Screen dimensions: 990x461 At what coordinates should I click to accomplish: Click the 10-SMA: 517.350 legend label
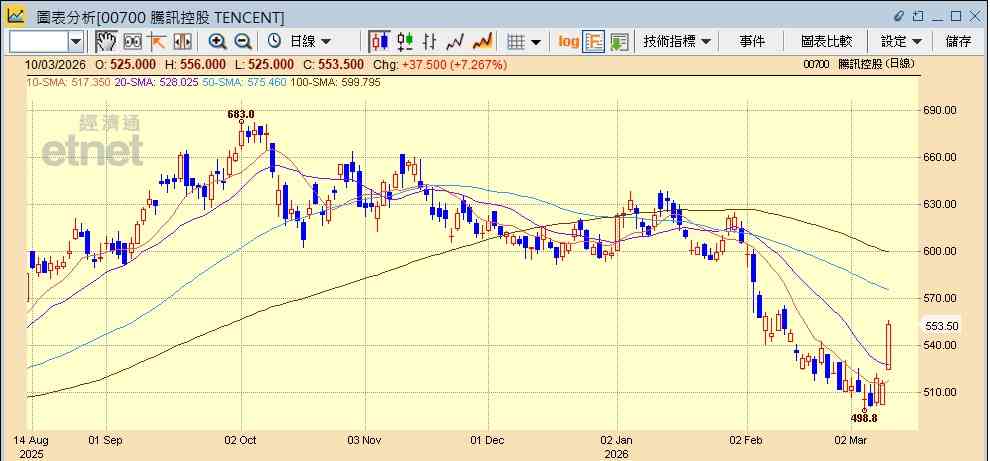(68, 82)
